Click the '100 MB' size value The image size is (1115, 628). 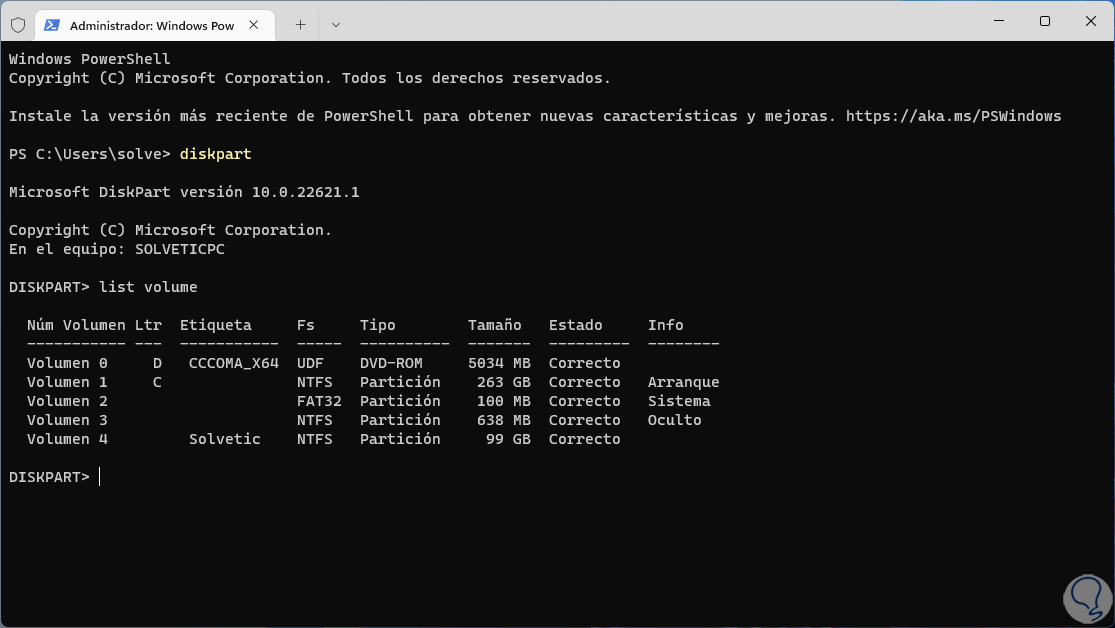(x=503, y=401)
